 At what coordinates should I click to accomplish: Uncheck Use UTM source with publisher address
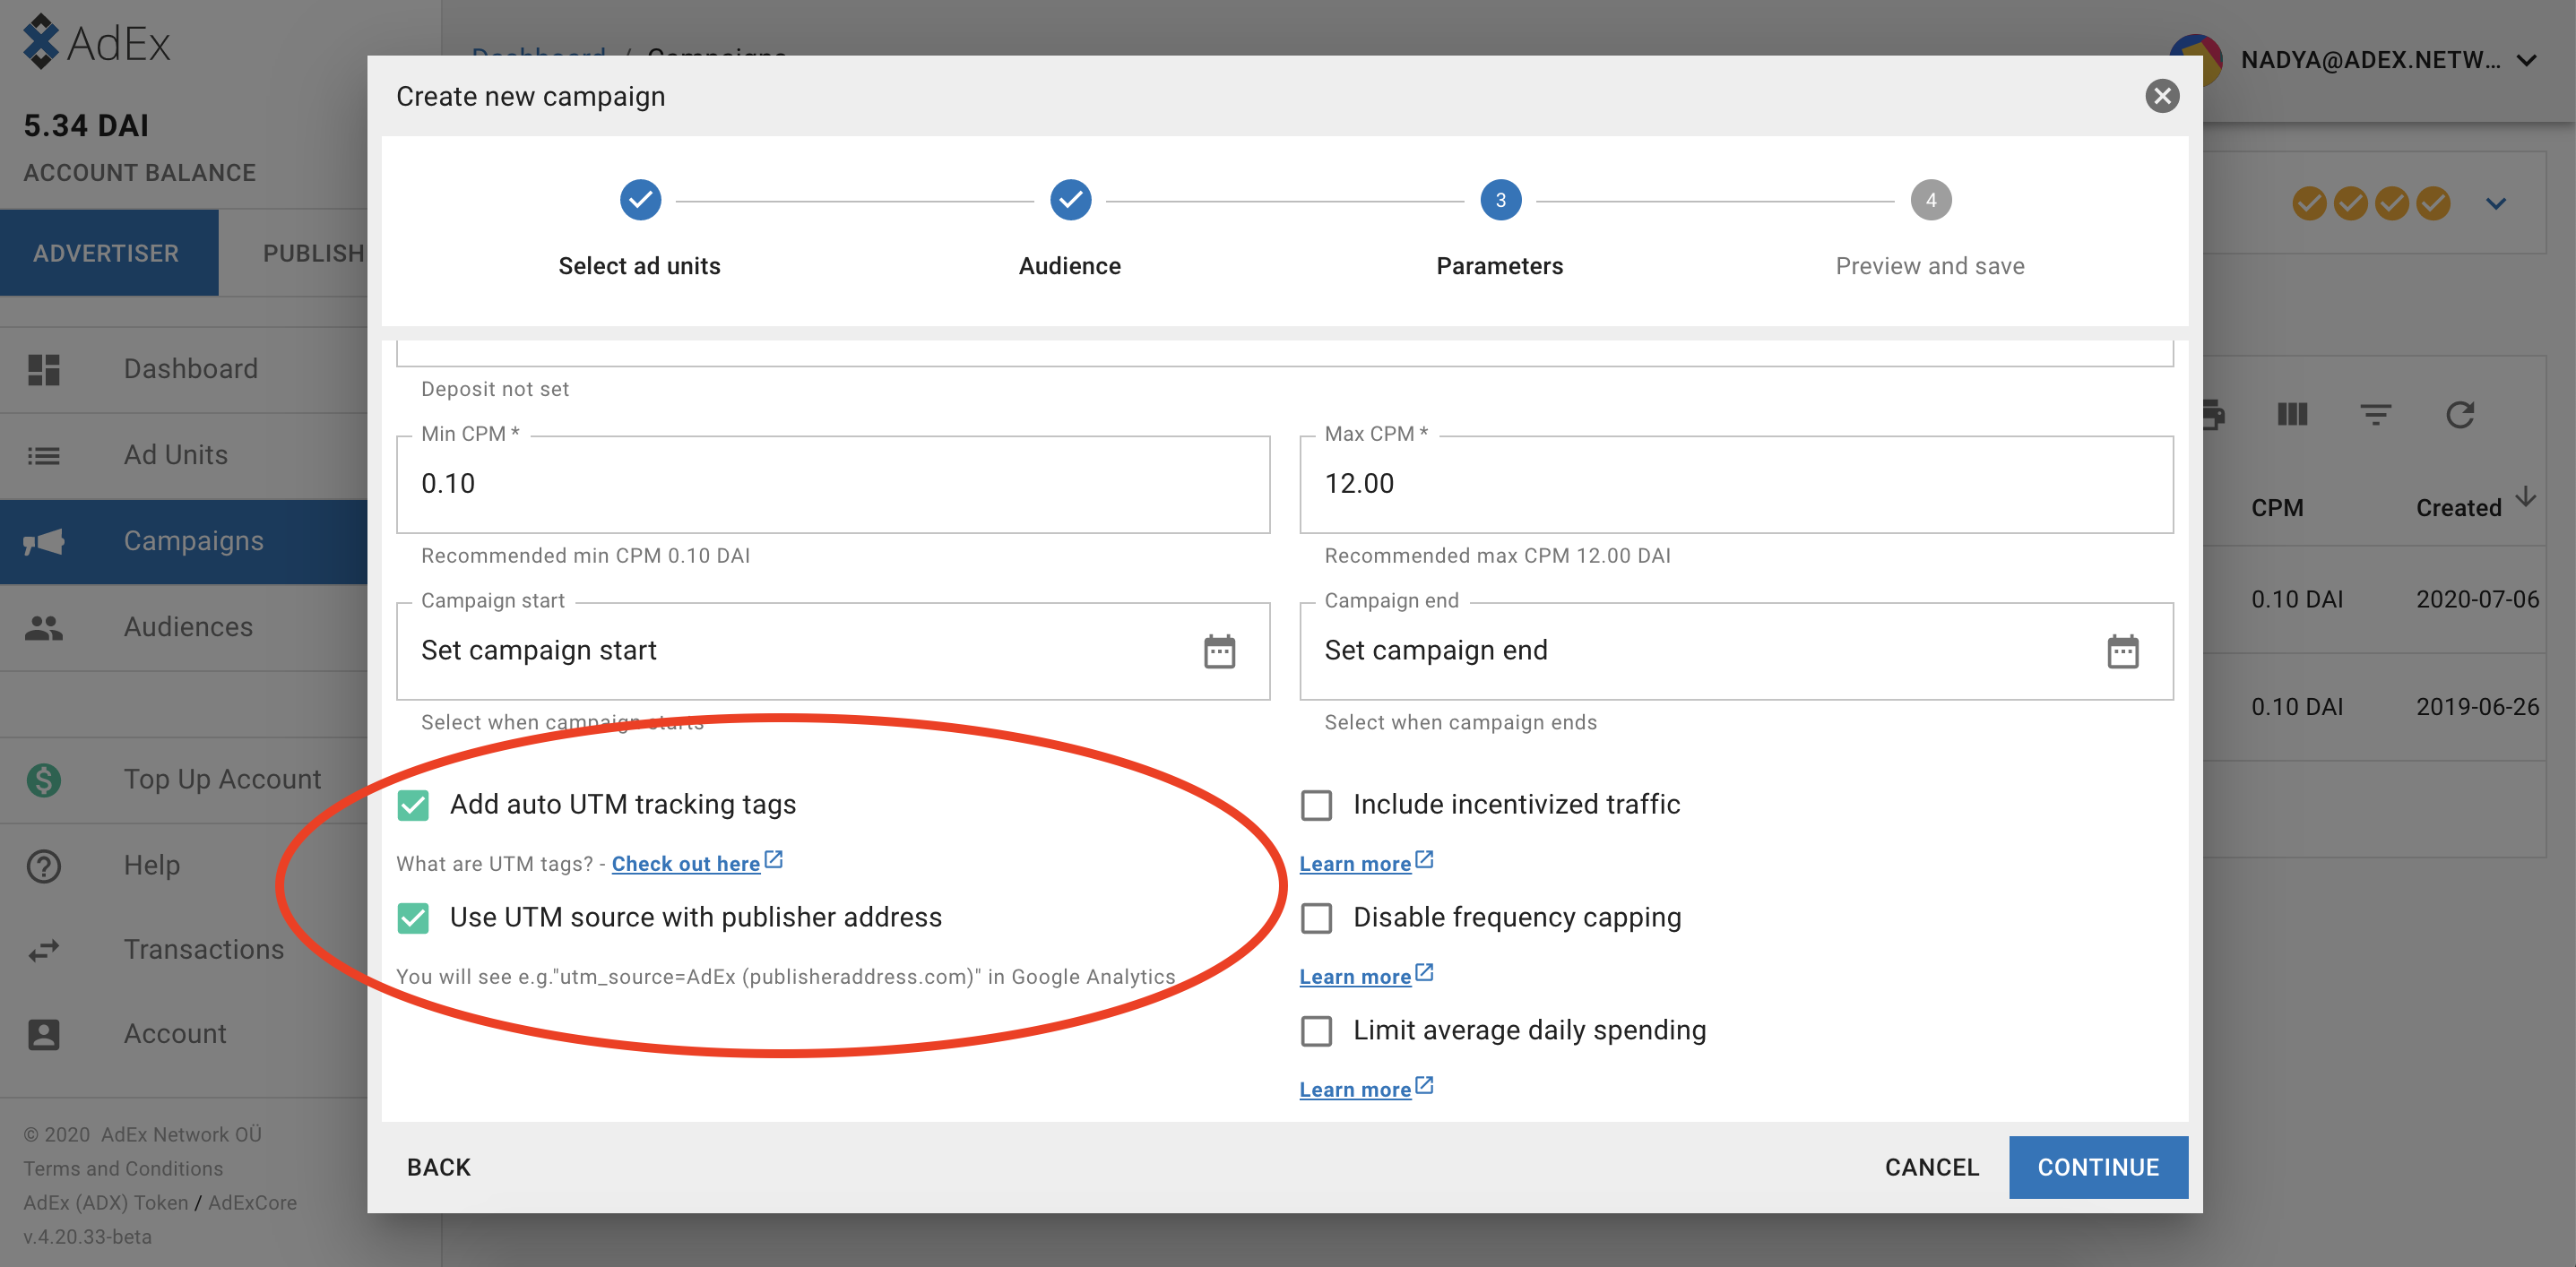(x=413, y=918)
